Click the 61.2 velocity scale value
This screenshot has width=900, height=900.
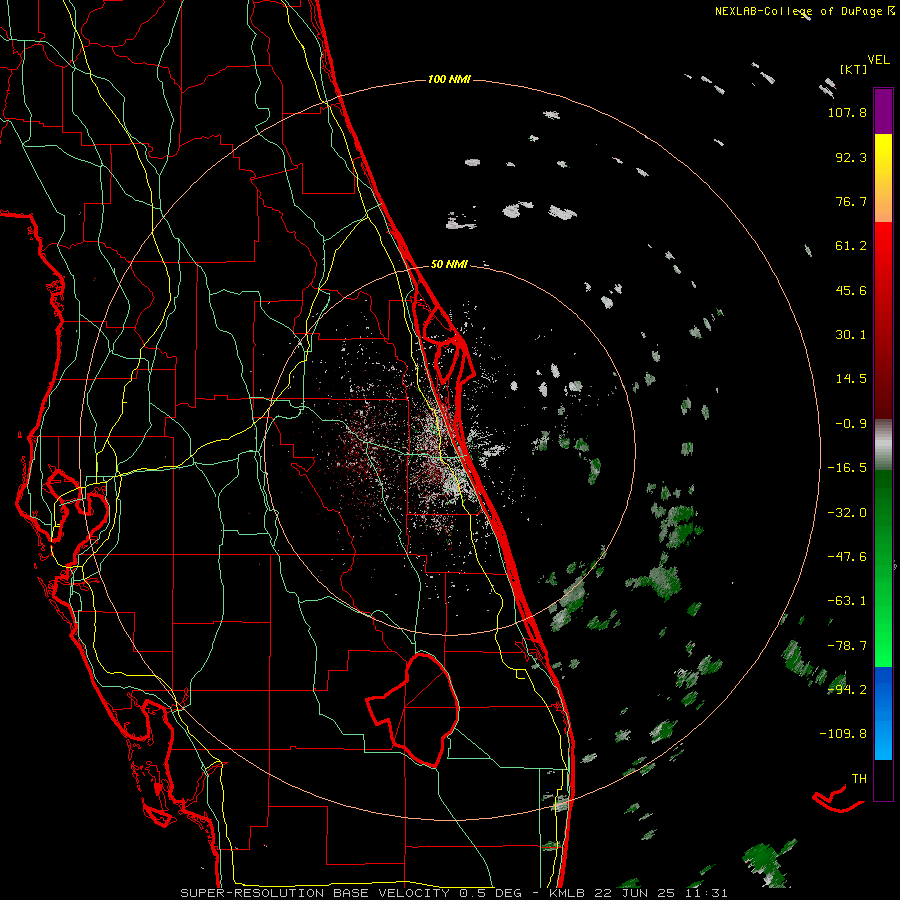(x=851, y=246)
